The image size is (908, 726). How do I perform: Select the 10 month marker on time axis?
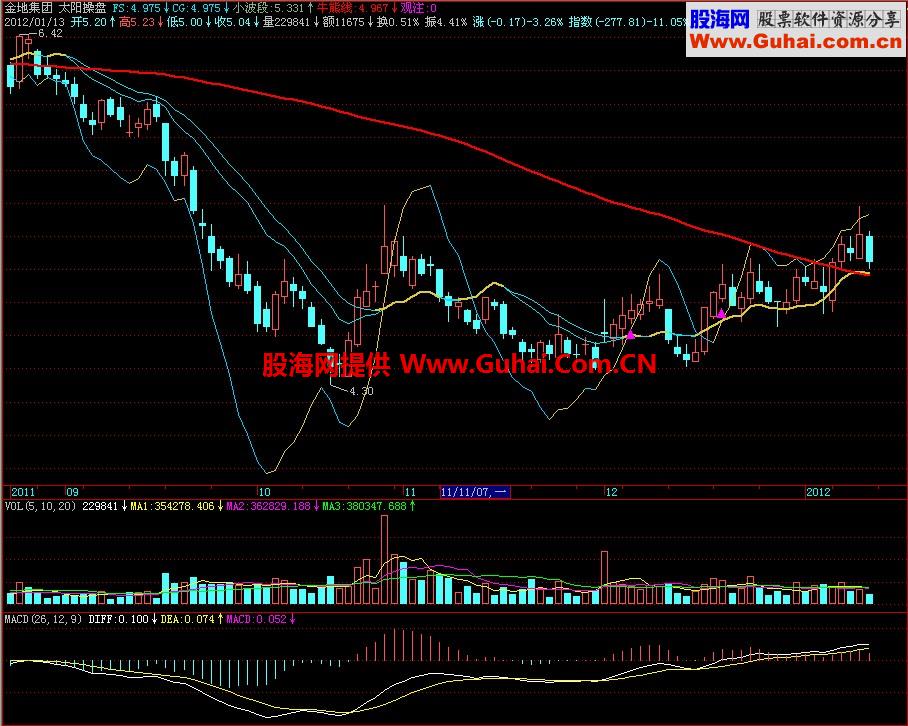[x=264, y=492]
